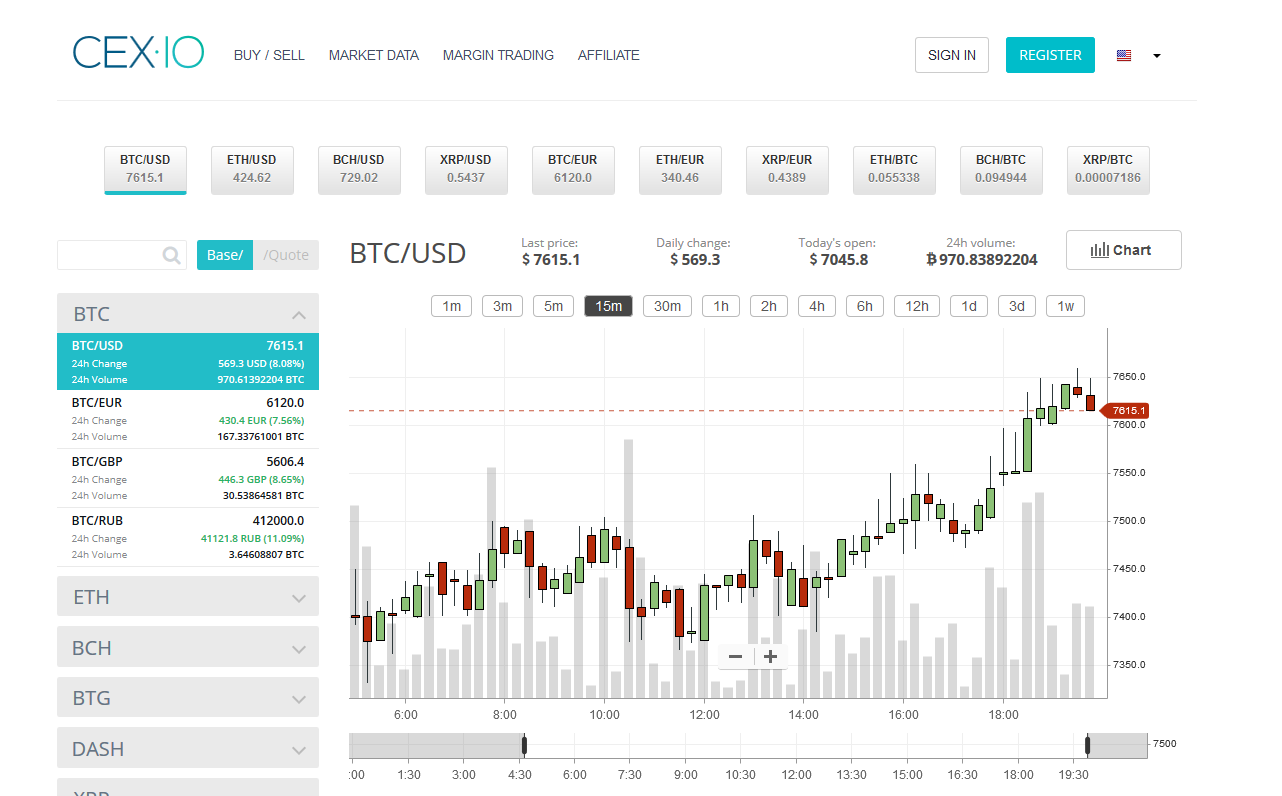Switch chart to 1m interval
1282x796 pixels.
pyautogui.click(x=452, y=306)
